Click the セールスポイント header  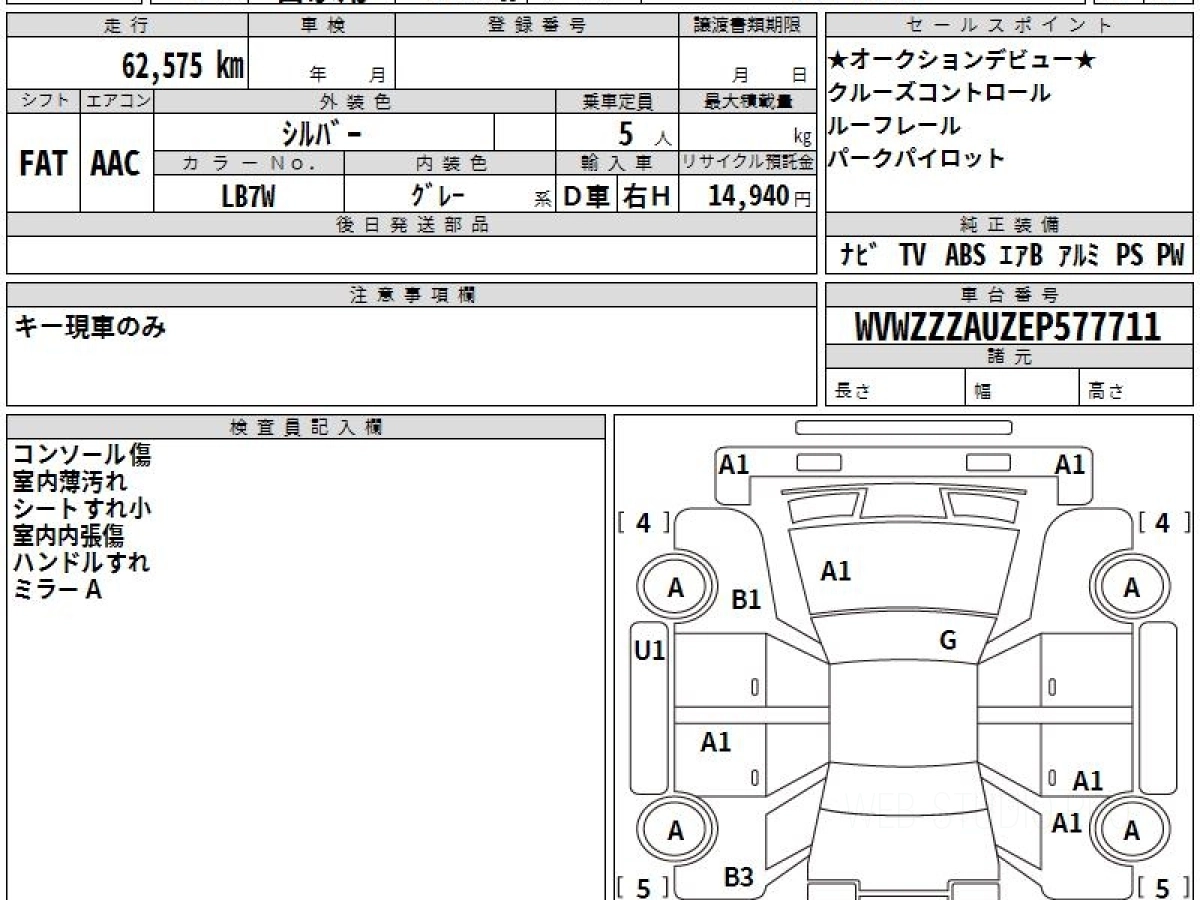[x=1009, y=26]
